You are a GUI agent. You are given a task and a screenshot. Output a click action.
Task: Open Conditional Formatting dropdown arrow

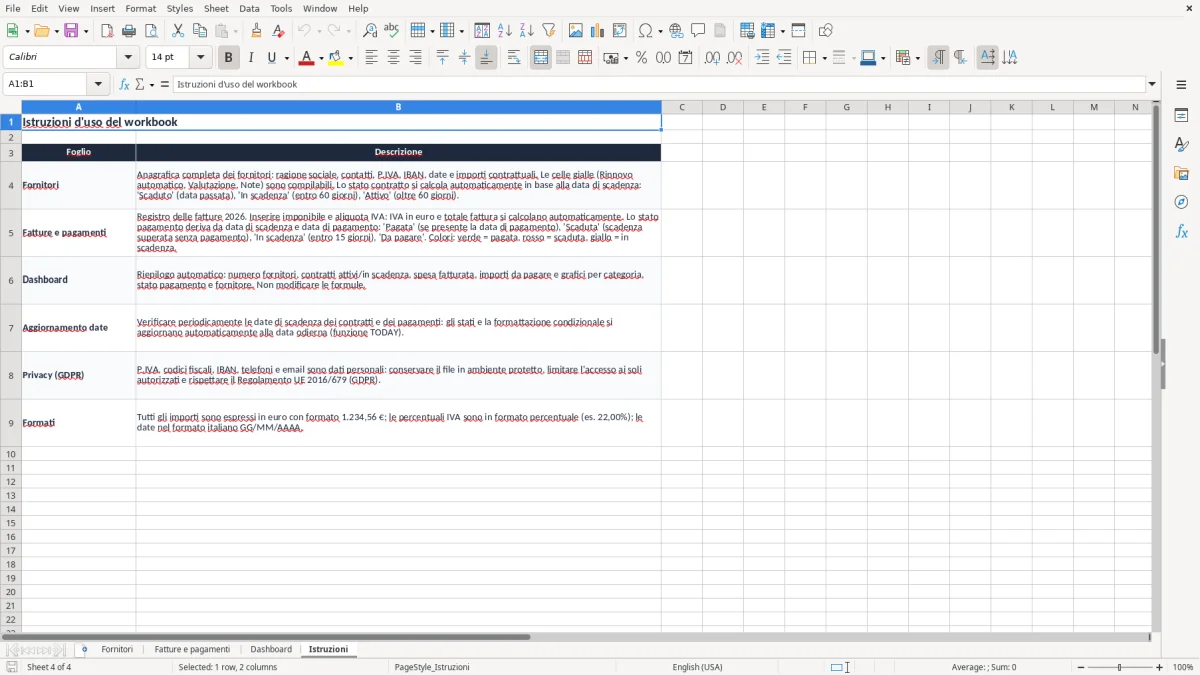pos(917,58)
